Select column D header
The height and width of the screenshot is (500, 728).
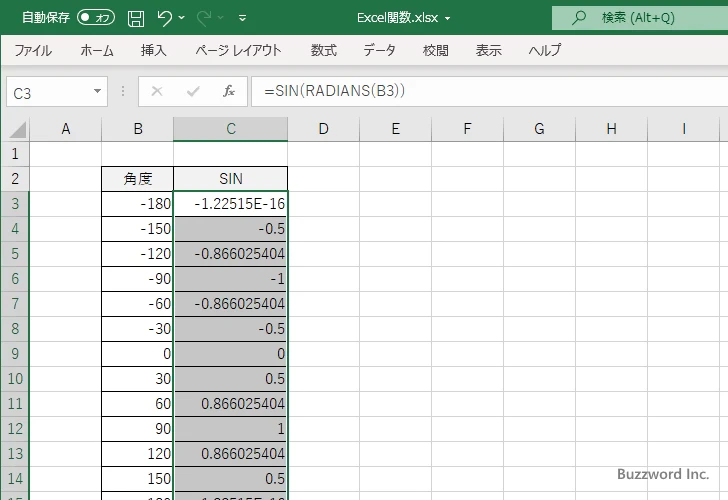[323, 129]
